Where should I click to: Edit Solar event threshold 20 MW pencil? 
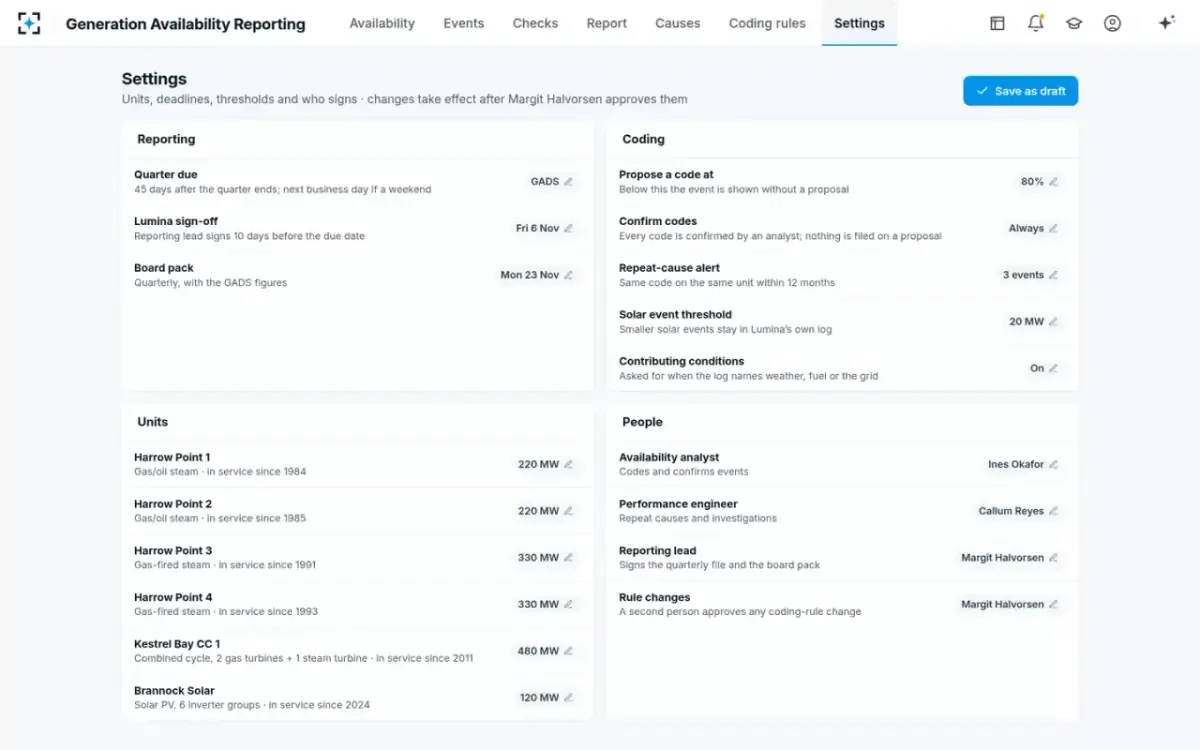[x=1053, y=322]
